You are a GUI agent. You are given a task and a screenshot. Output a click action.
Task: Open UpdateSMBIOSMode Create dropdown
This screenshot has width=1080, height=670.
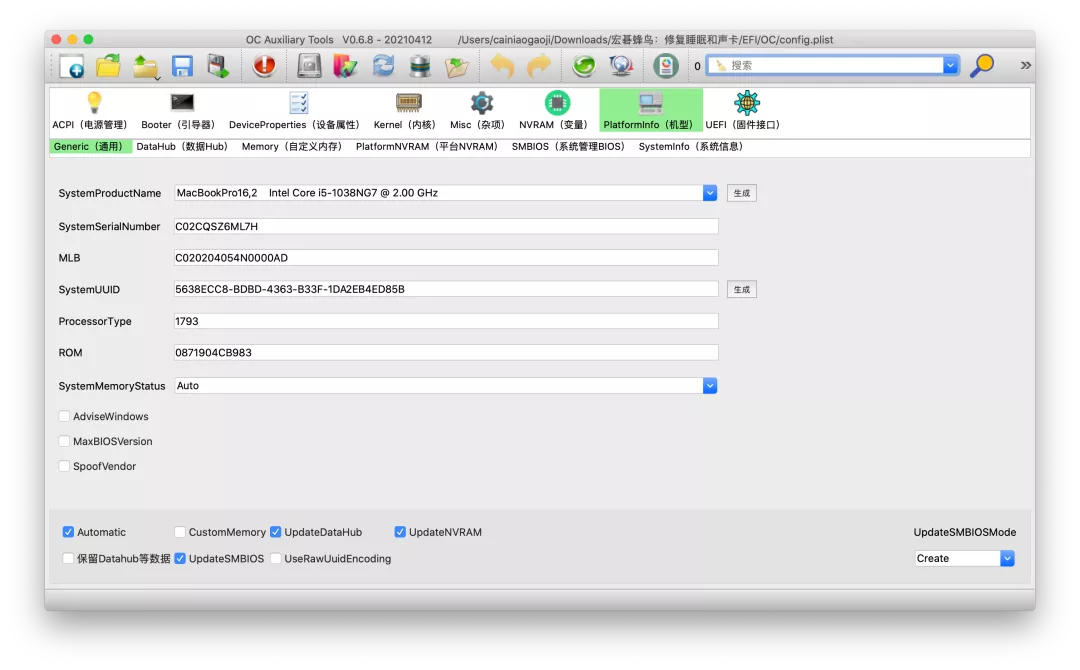click(964, 558)
